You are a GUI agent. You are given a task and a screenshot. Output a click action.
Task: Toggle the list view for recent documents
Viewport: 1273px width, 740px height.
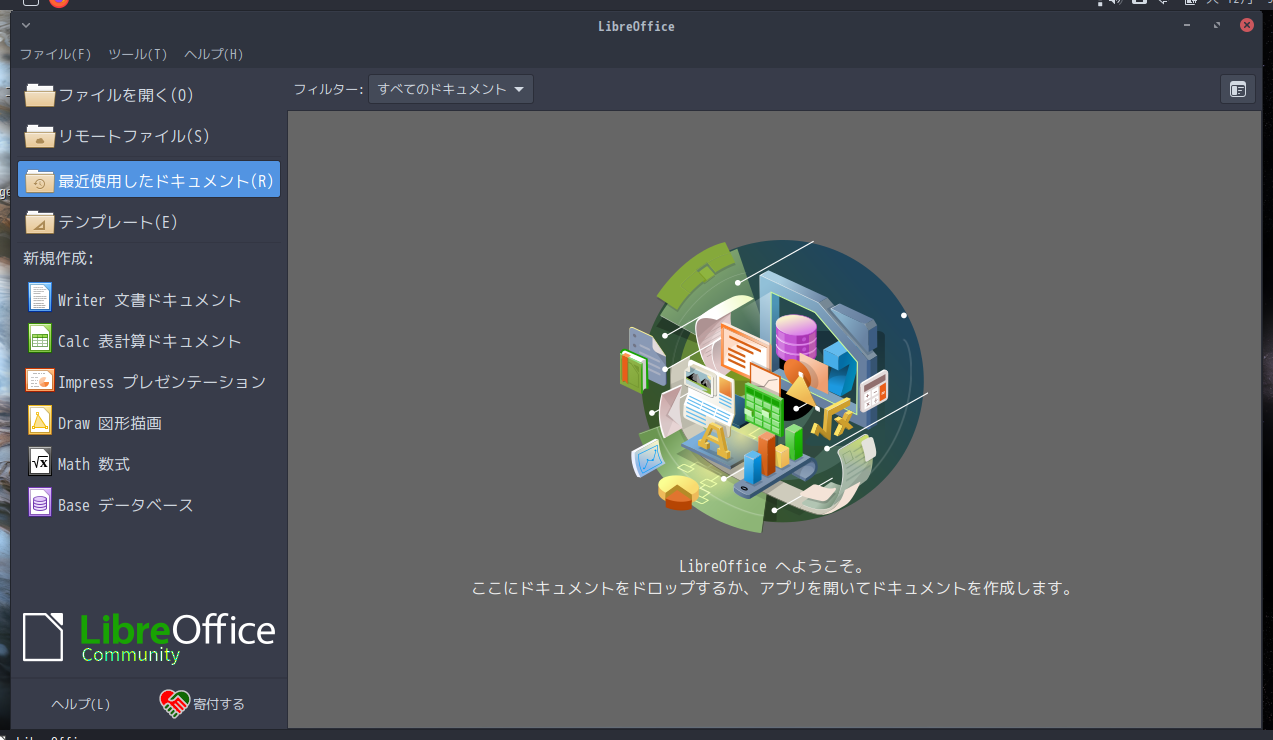pyautogui.click(x=1237, y=89)
